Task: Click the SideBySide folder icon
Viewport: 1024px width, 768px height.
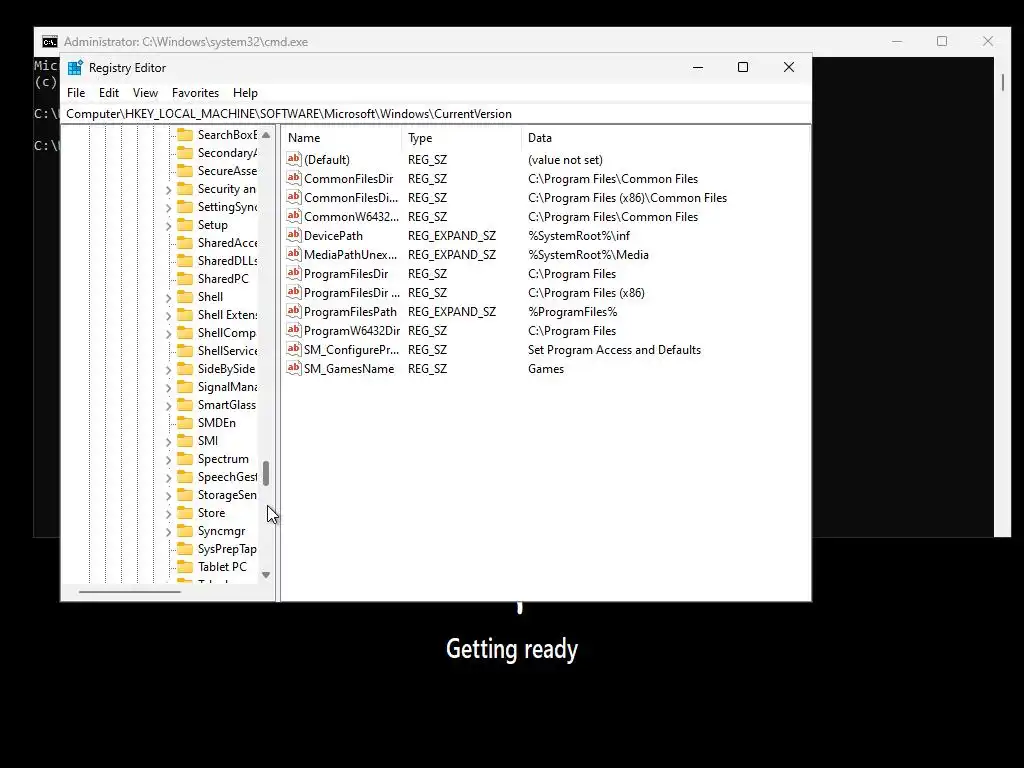Action: tap(185, 369)
